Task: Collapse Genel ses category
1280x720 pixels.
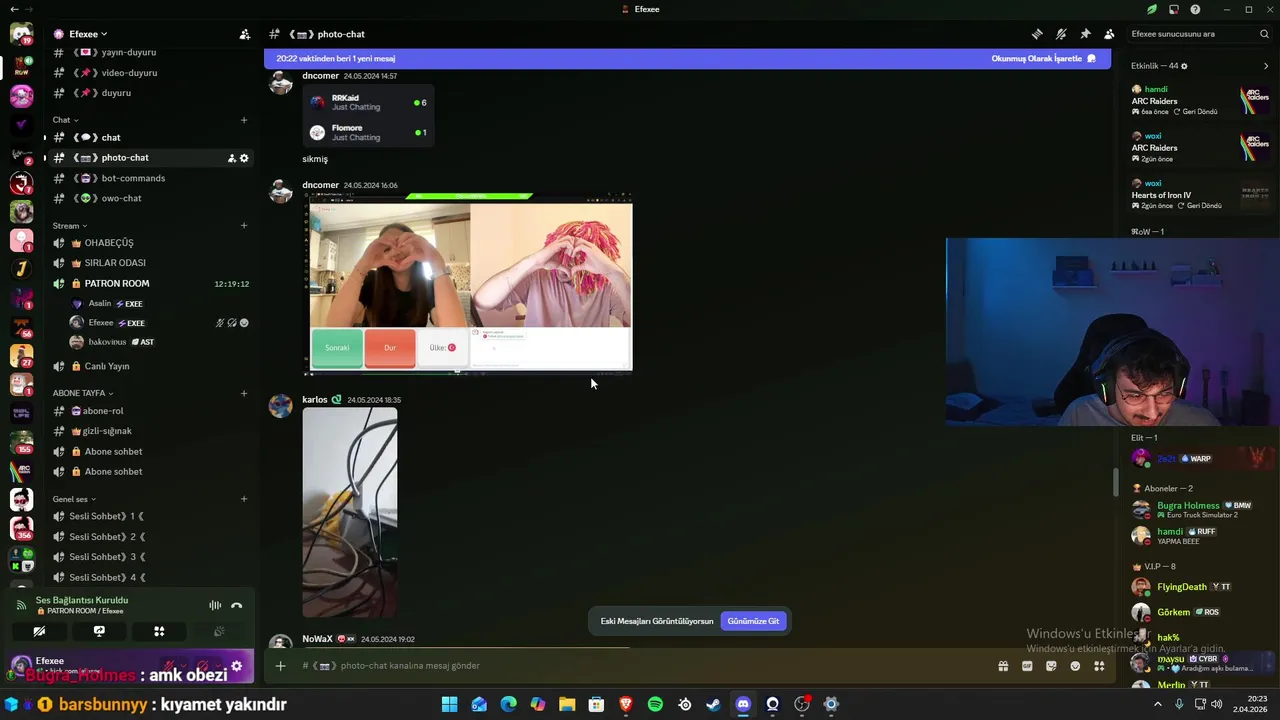Action: coord(74,499)
